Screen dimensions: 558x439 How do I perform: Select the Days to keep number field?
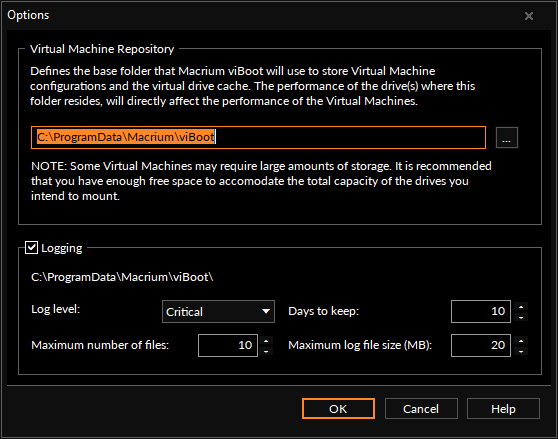click(481, 312)
